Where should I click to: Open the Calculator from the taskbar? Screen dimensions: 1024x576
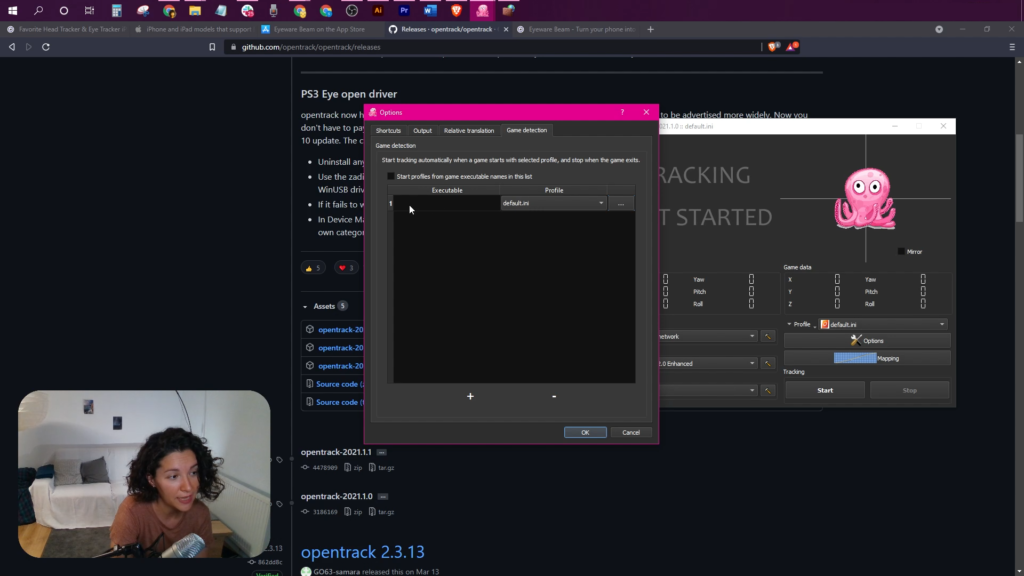tap(116, 10)
